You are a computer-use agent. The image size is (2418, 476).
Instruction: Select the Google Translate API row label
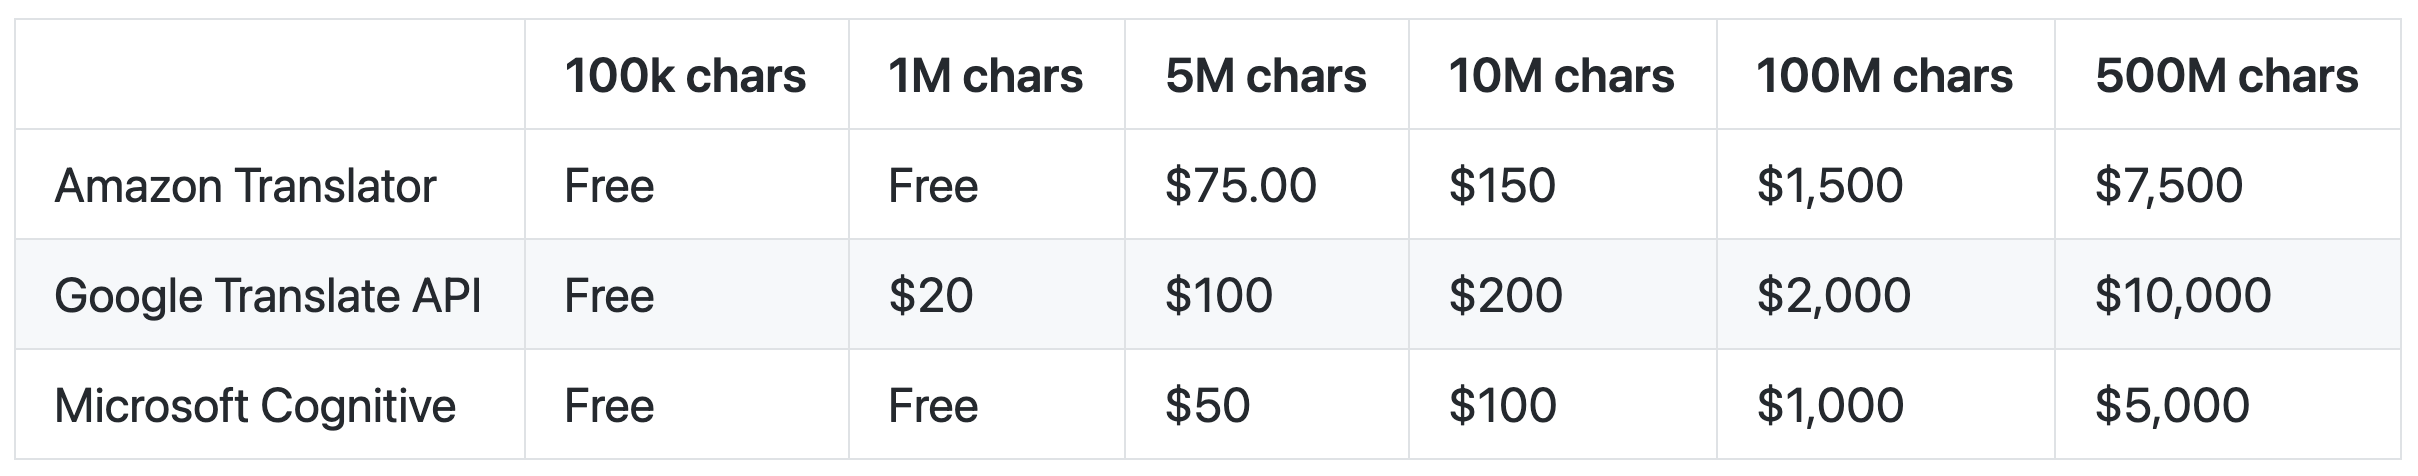coord(270,295)
